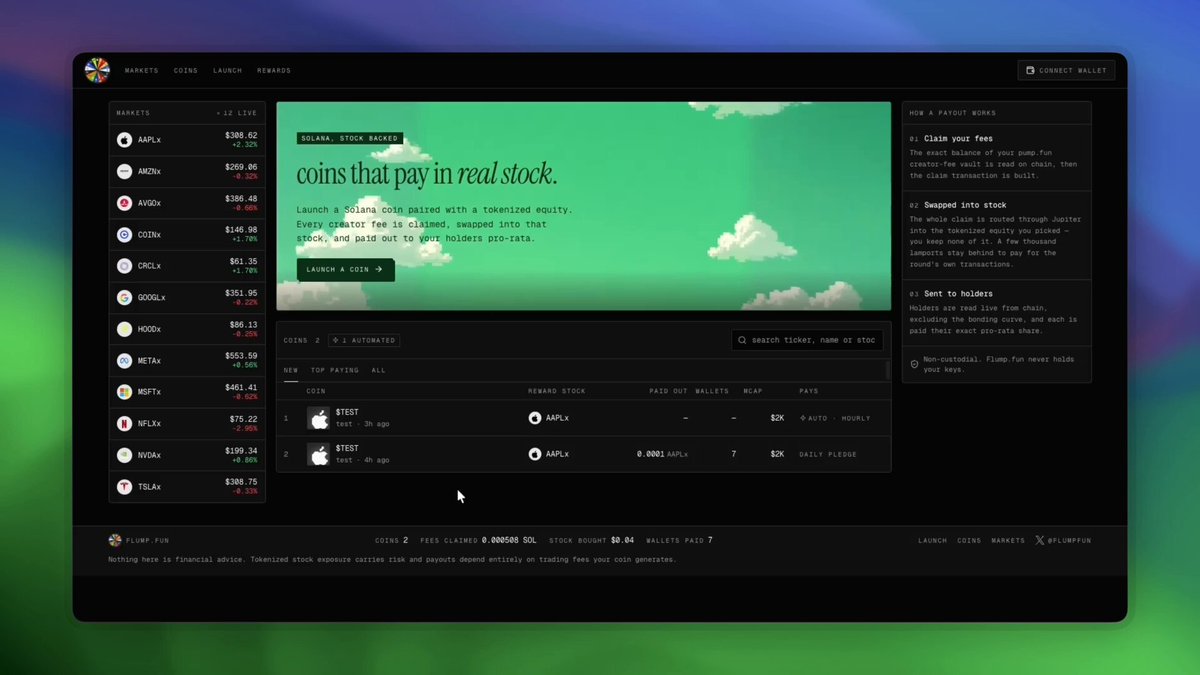Choose the COINx market icon

tap(124, 235)
